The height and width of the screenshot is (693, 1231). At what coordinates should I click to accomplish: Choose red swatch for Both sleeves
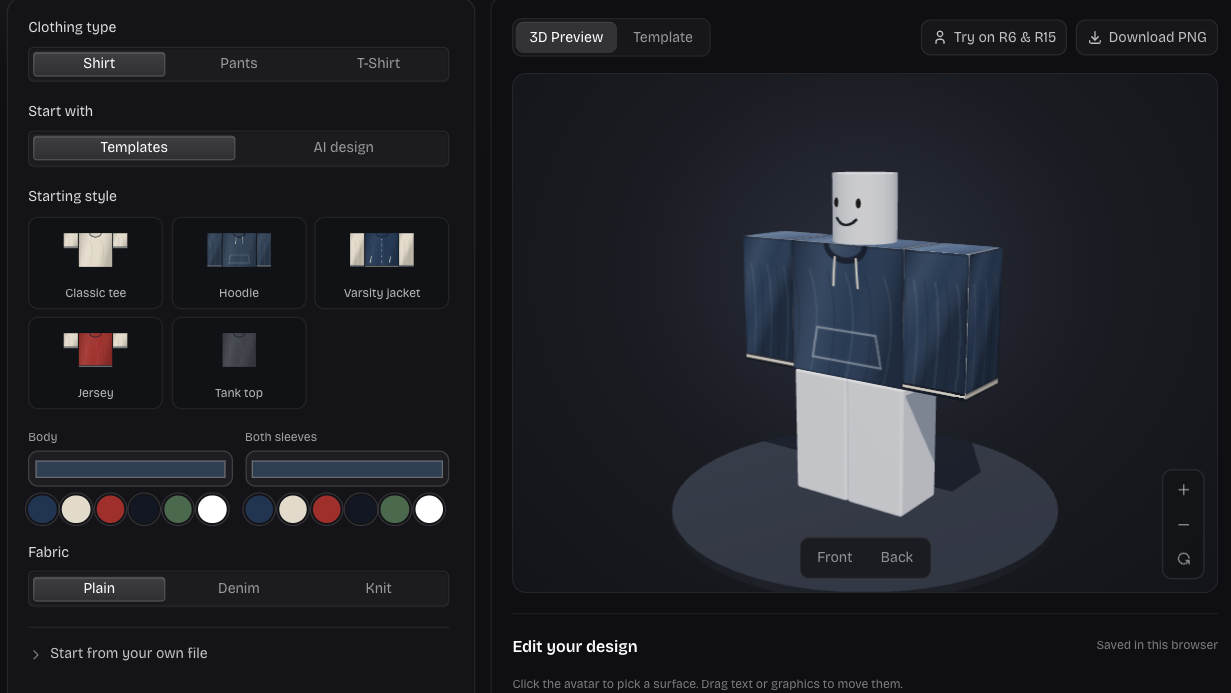click(327, 509)
